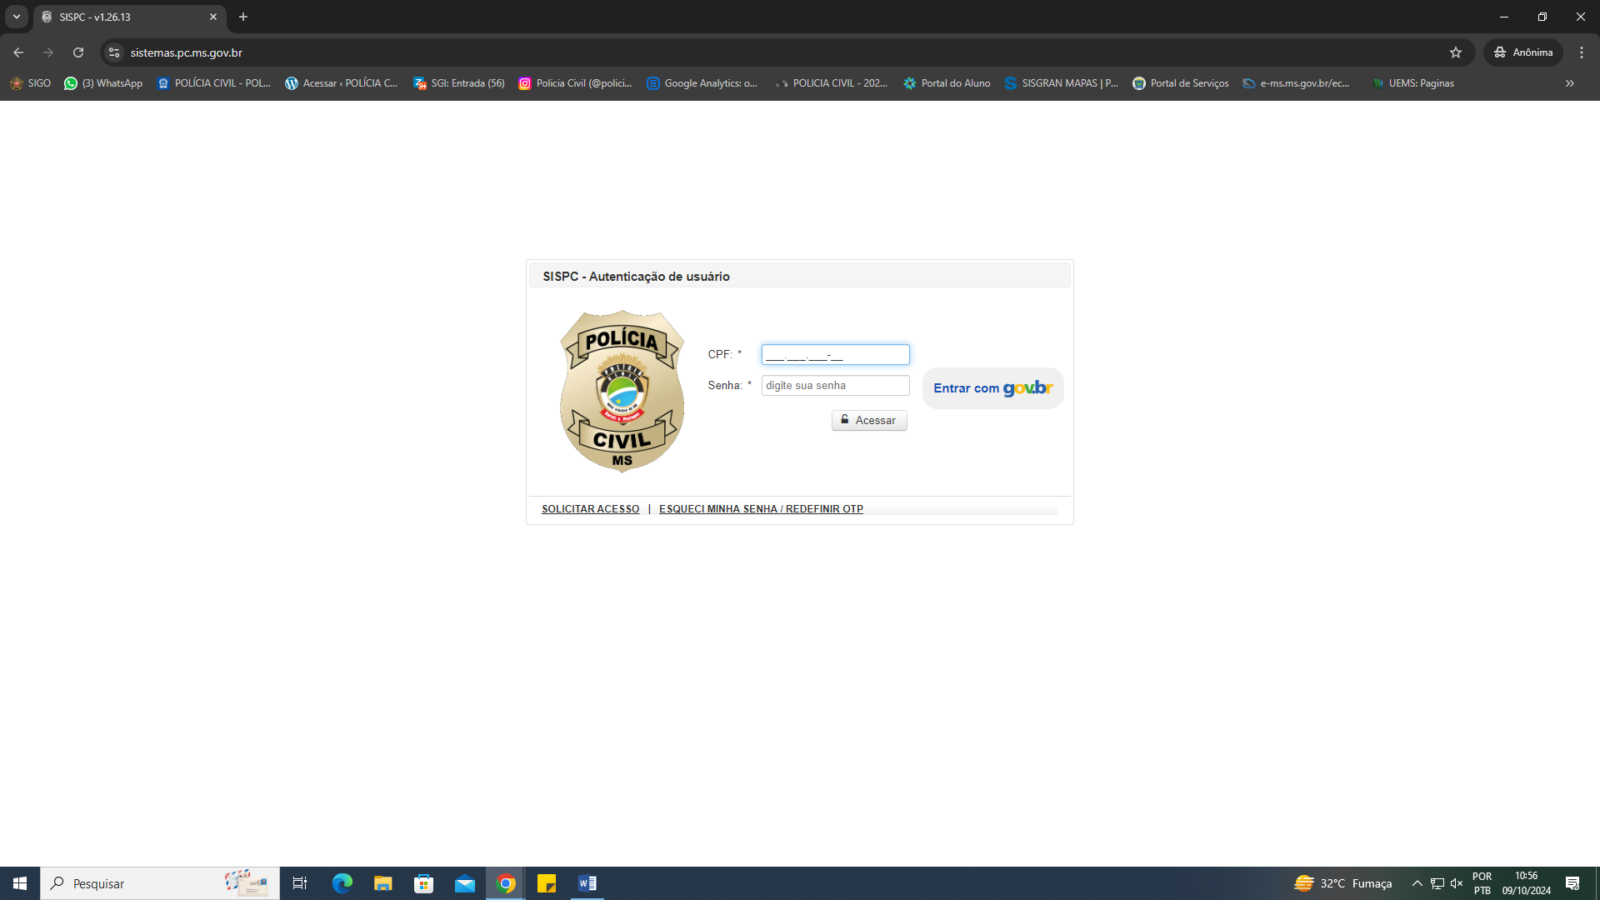The height and width of the screenshot is (900, 1600).
Task: Open the Portal de Serviços bookmark
Action: (x=1180, y=83)
